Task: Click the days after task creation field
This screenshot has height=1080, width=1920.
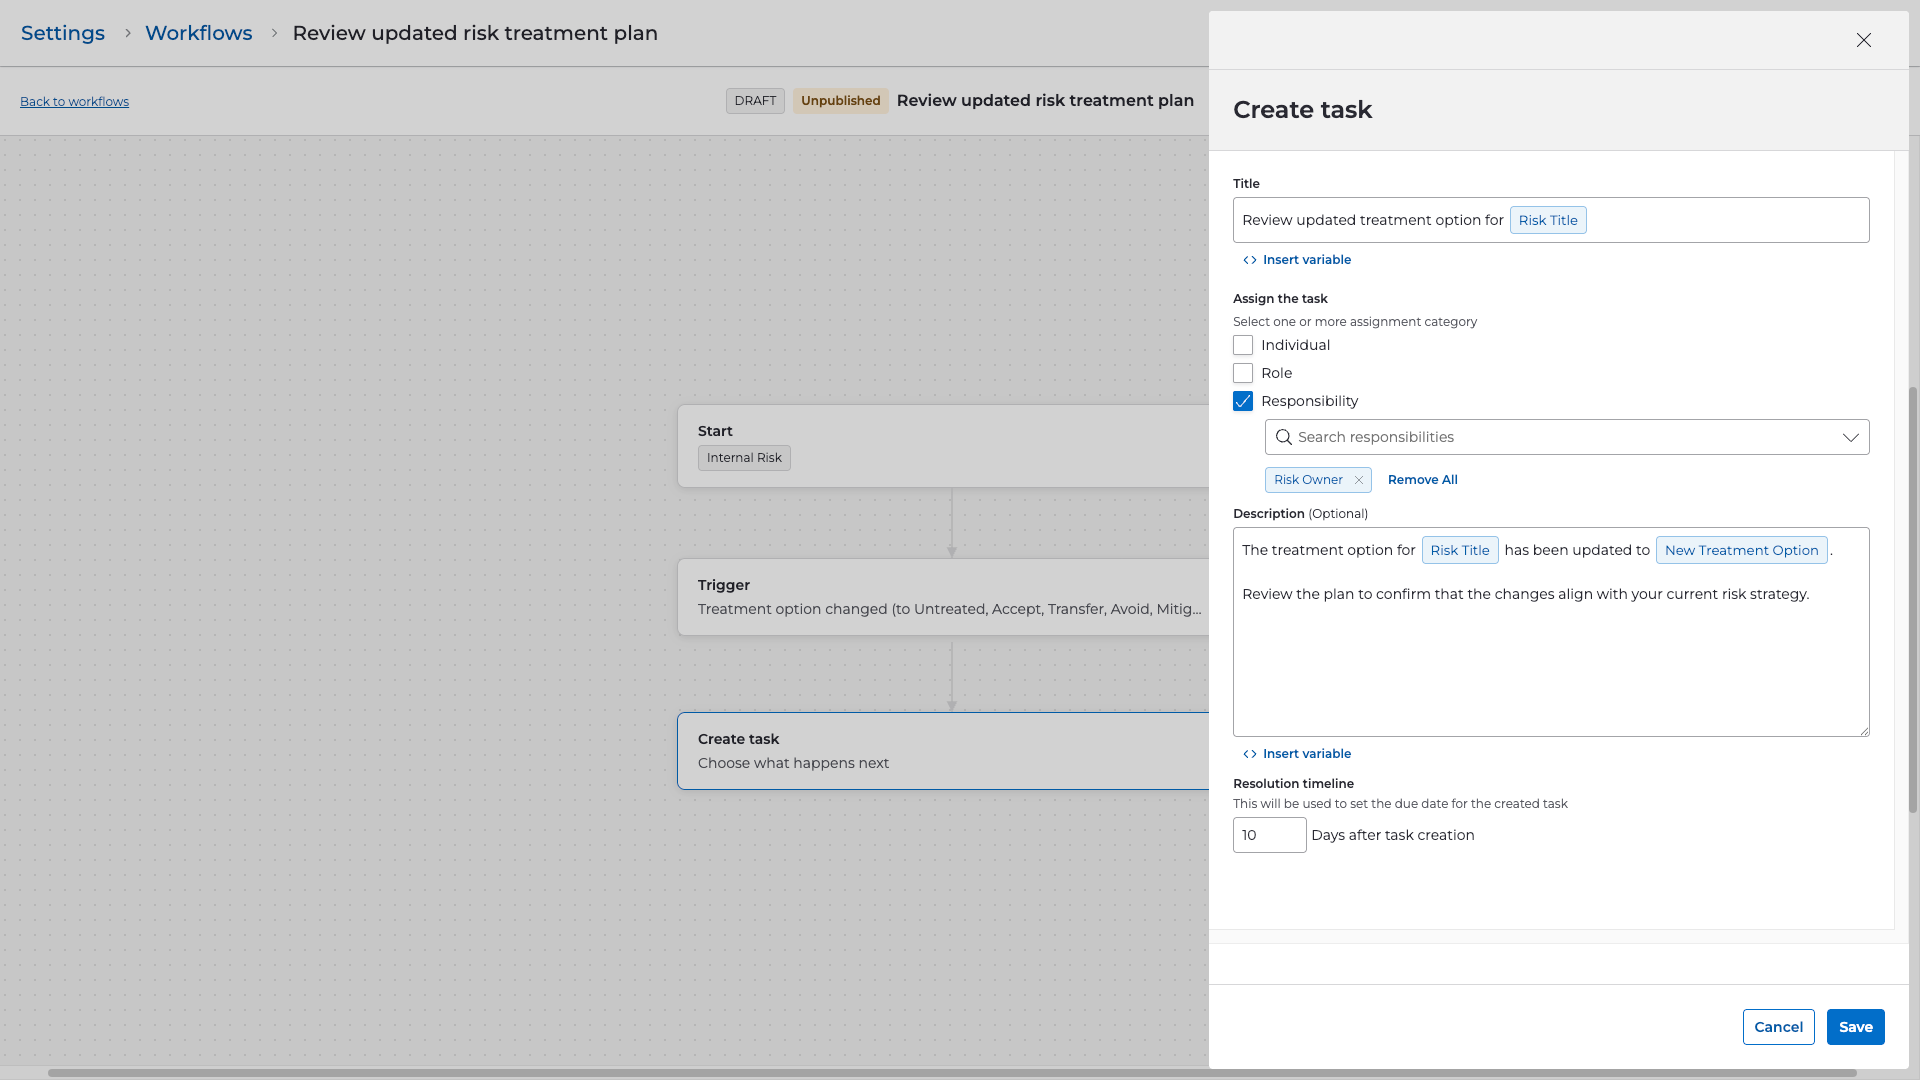Action: 1269,835
